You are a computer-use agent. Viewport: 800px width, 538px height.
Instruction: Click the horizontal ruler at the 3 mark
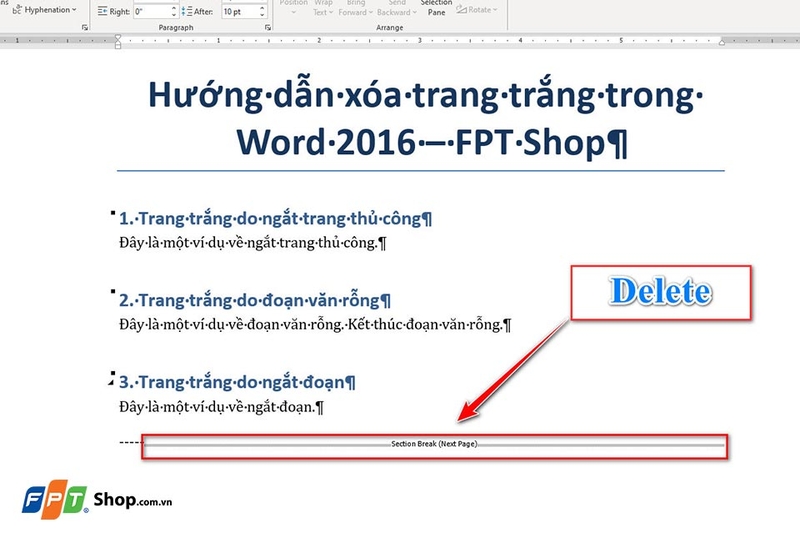[419, 40]
